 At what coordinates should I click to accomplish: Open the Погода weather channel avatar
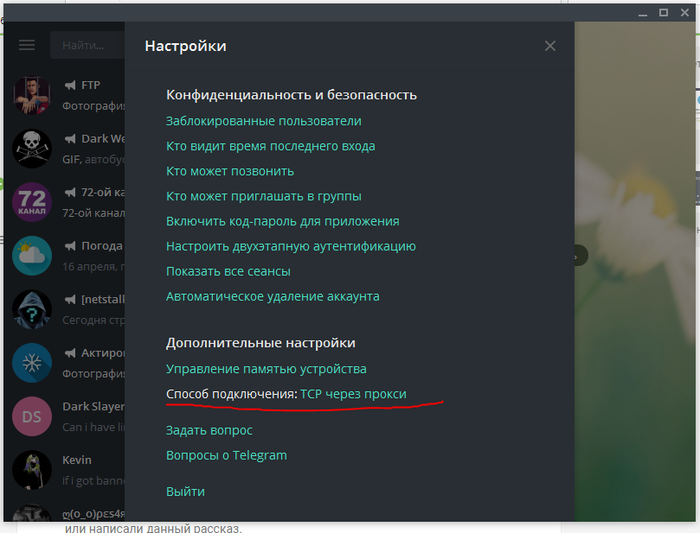(32, 255)
